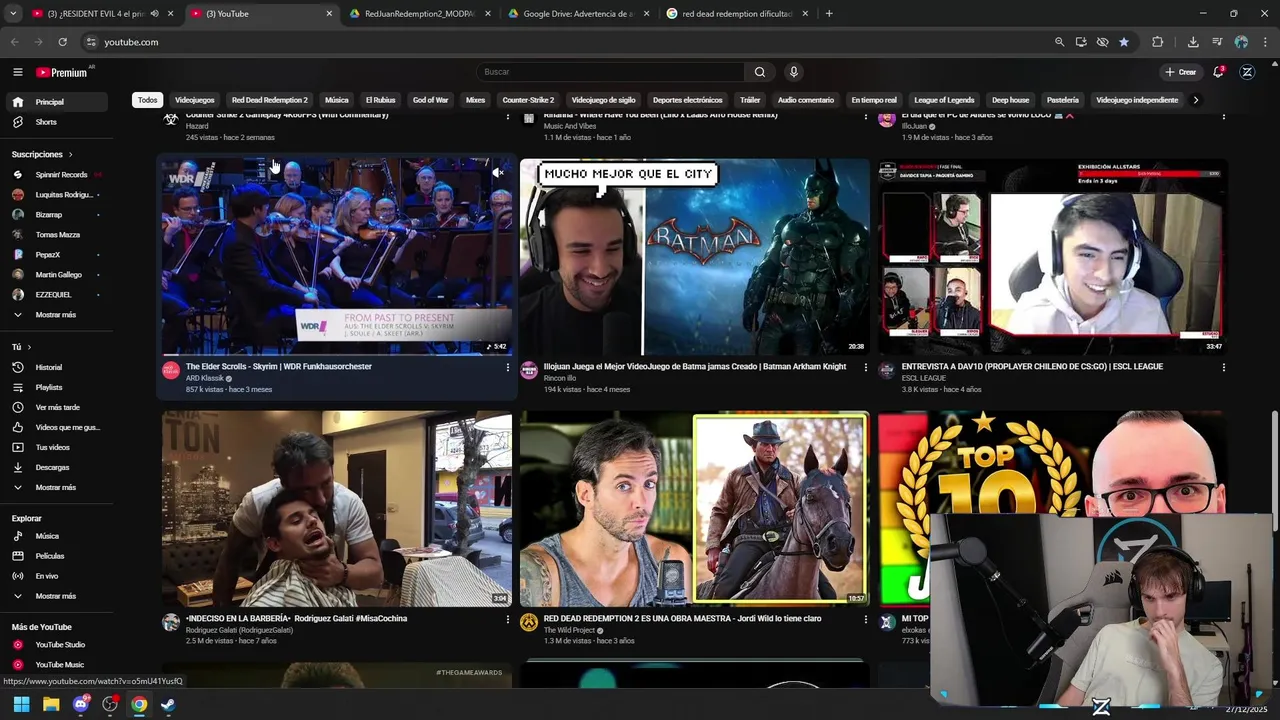Reload the page in Chrome

tap(62, 42)
